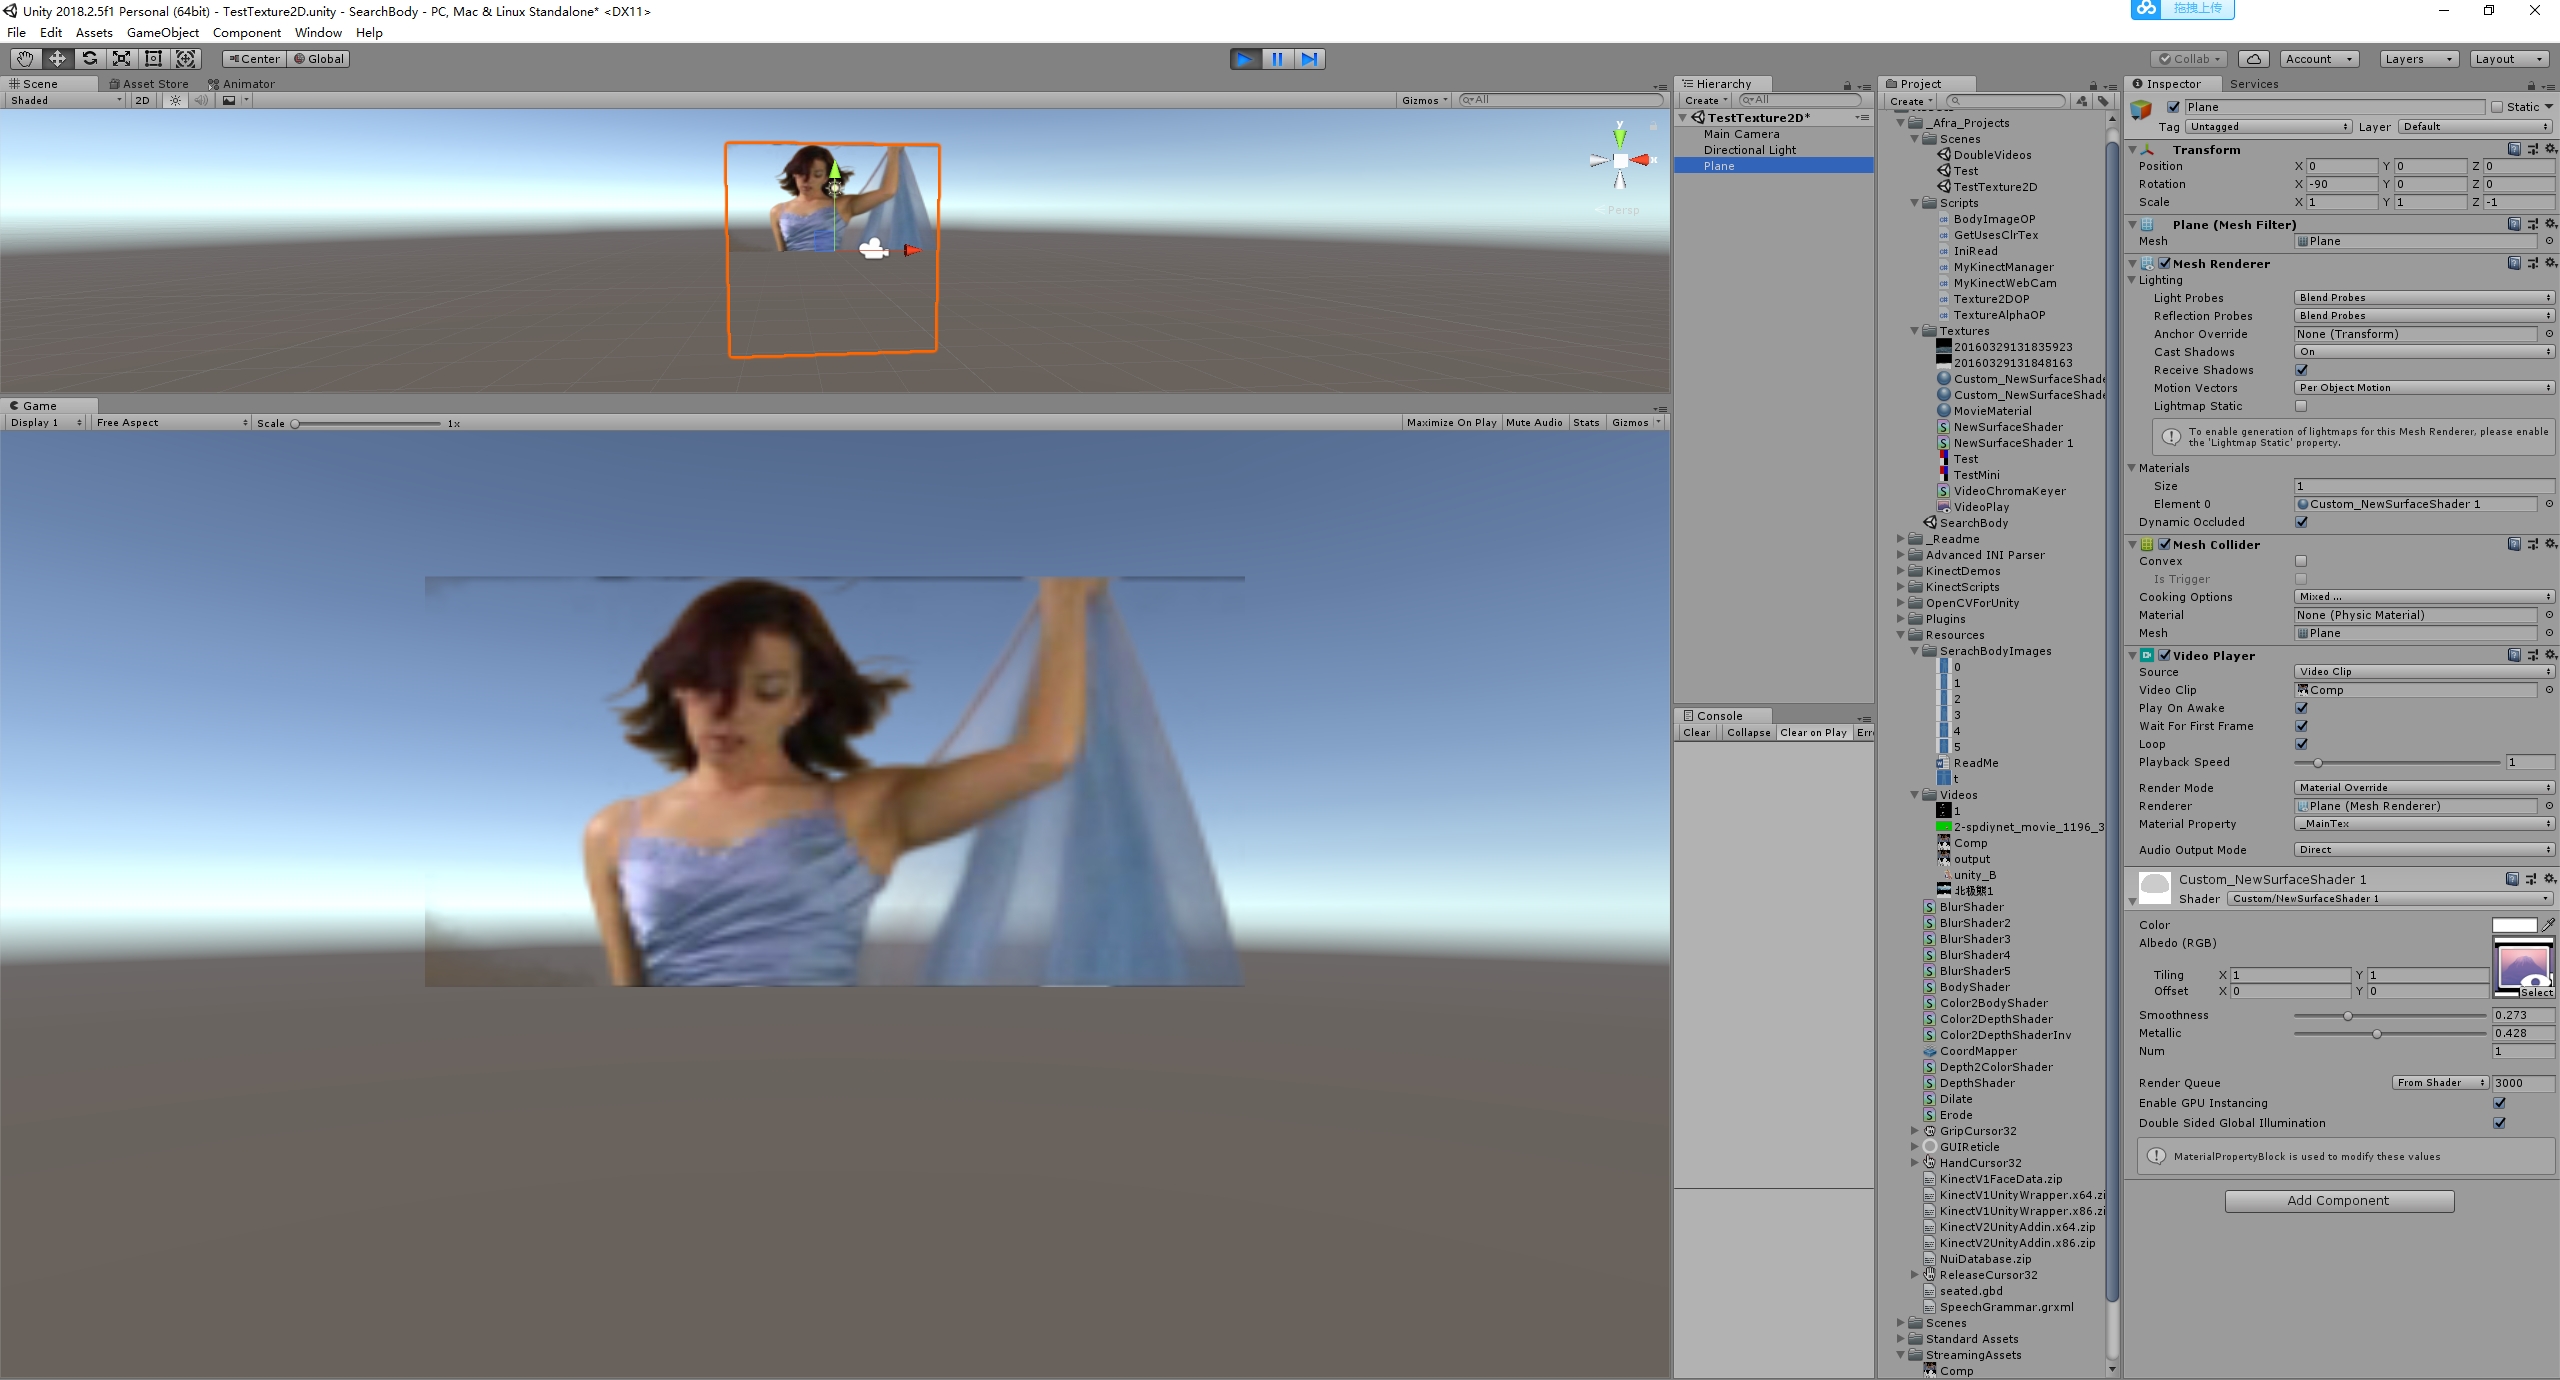Click Maximize On Play button
2560x1380 pixels.
[1451, 423]
